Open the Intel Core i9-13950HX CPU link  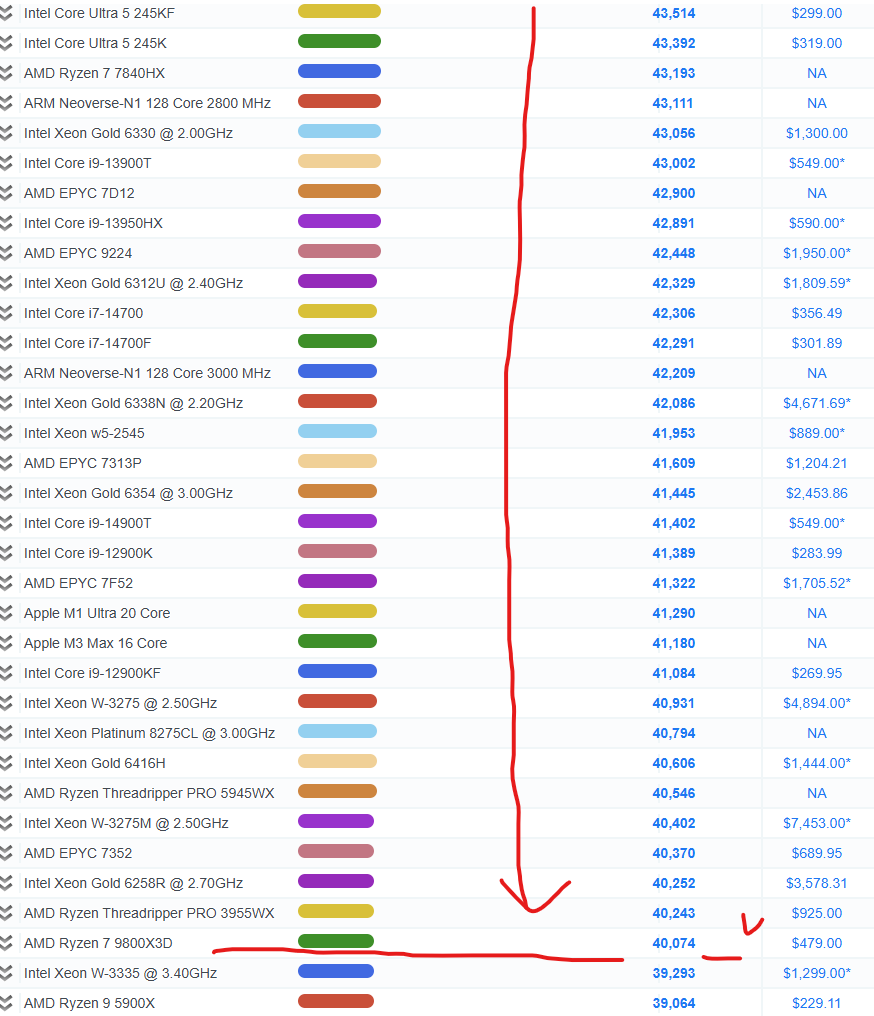[x=93, y=224]
